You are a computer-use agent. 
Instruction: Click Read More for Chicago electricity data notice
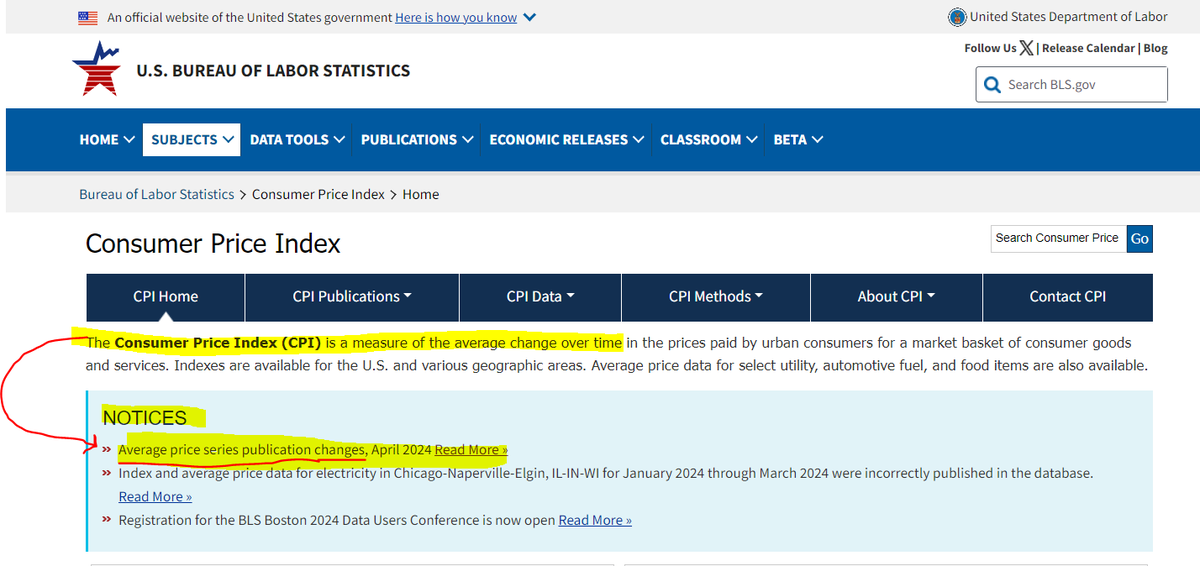click(x=155, y=496)
